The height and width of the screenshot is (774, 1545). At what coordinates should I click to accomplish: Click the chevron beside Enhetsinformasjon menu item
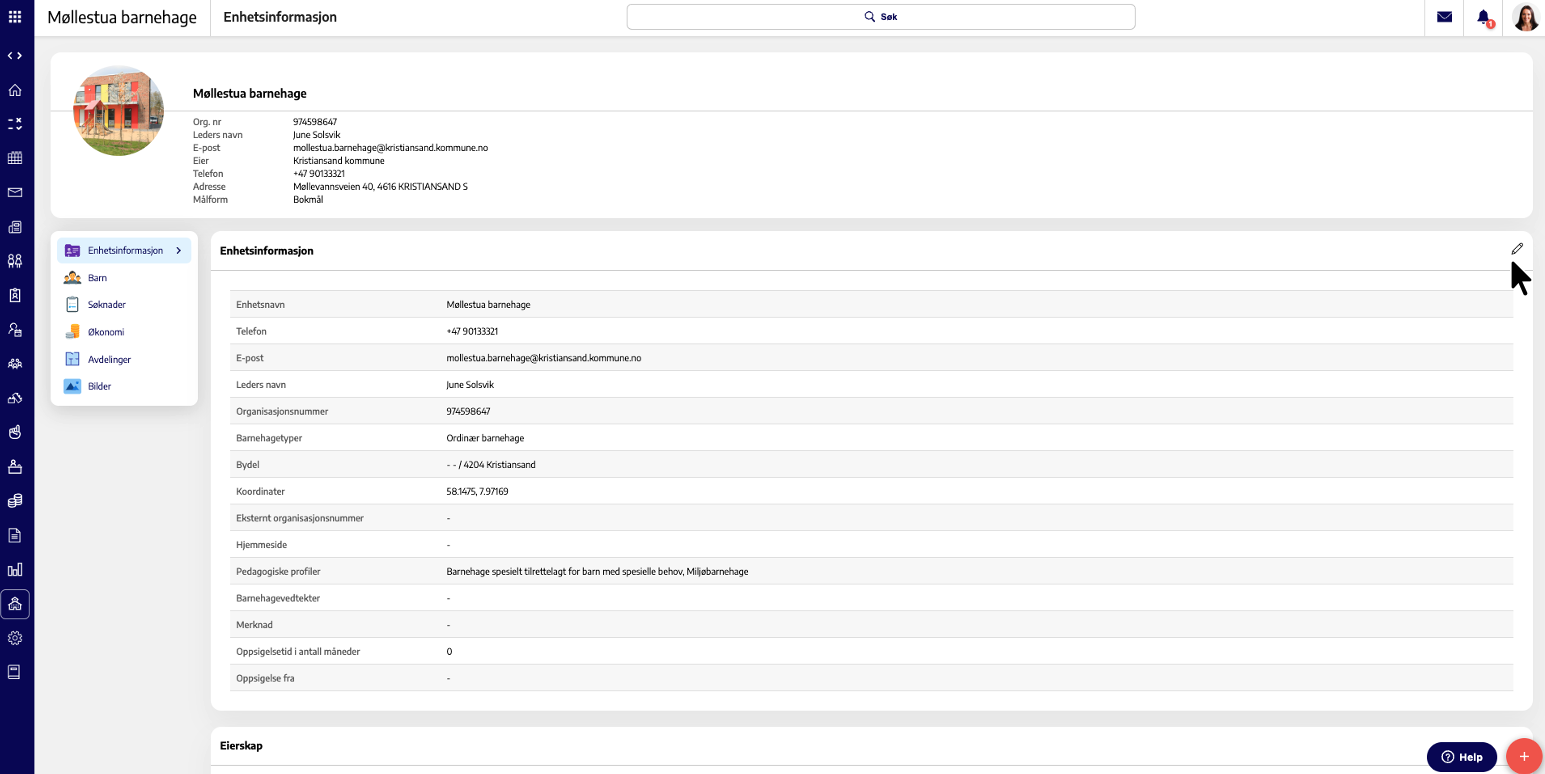(x=178, y=251)
